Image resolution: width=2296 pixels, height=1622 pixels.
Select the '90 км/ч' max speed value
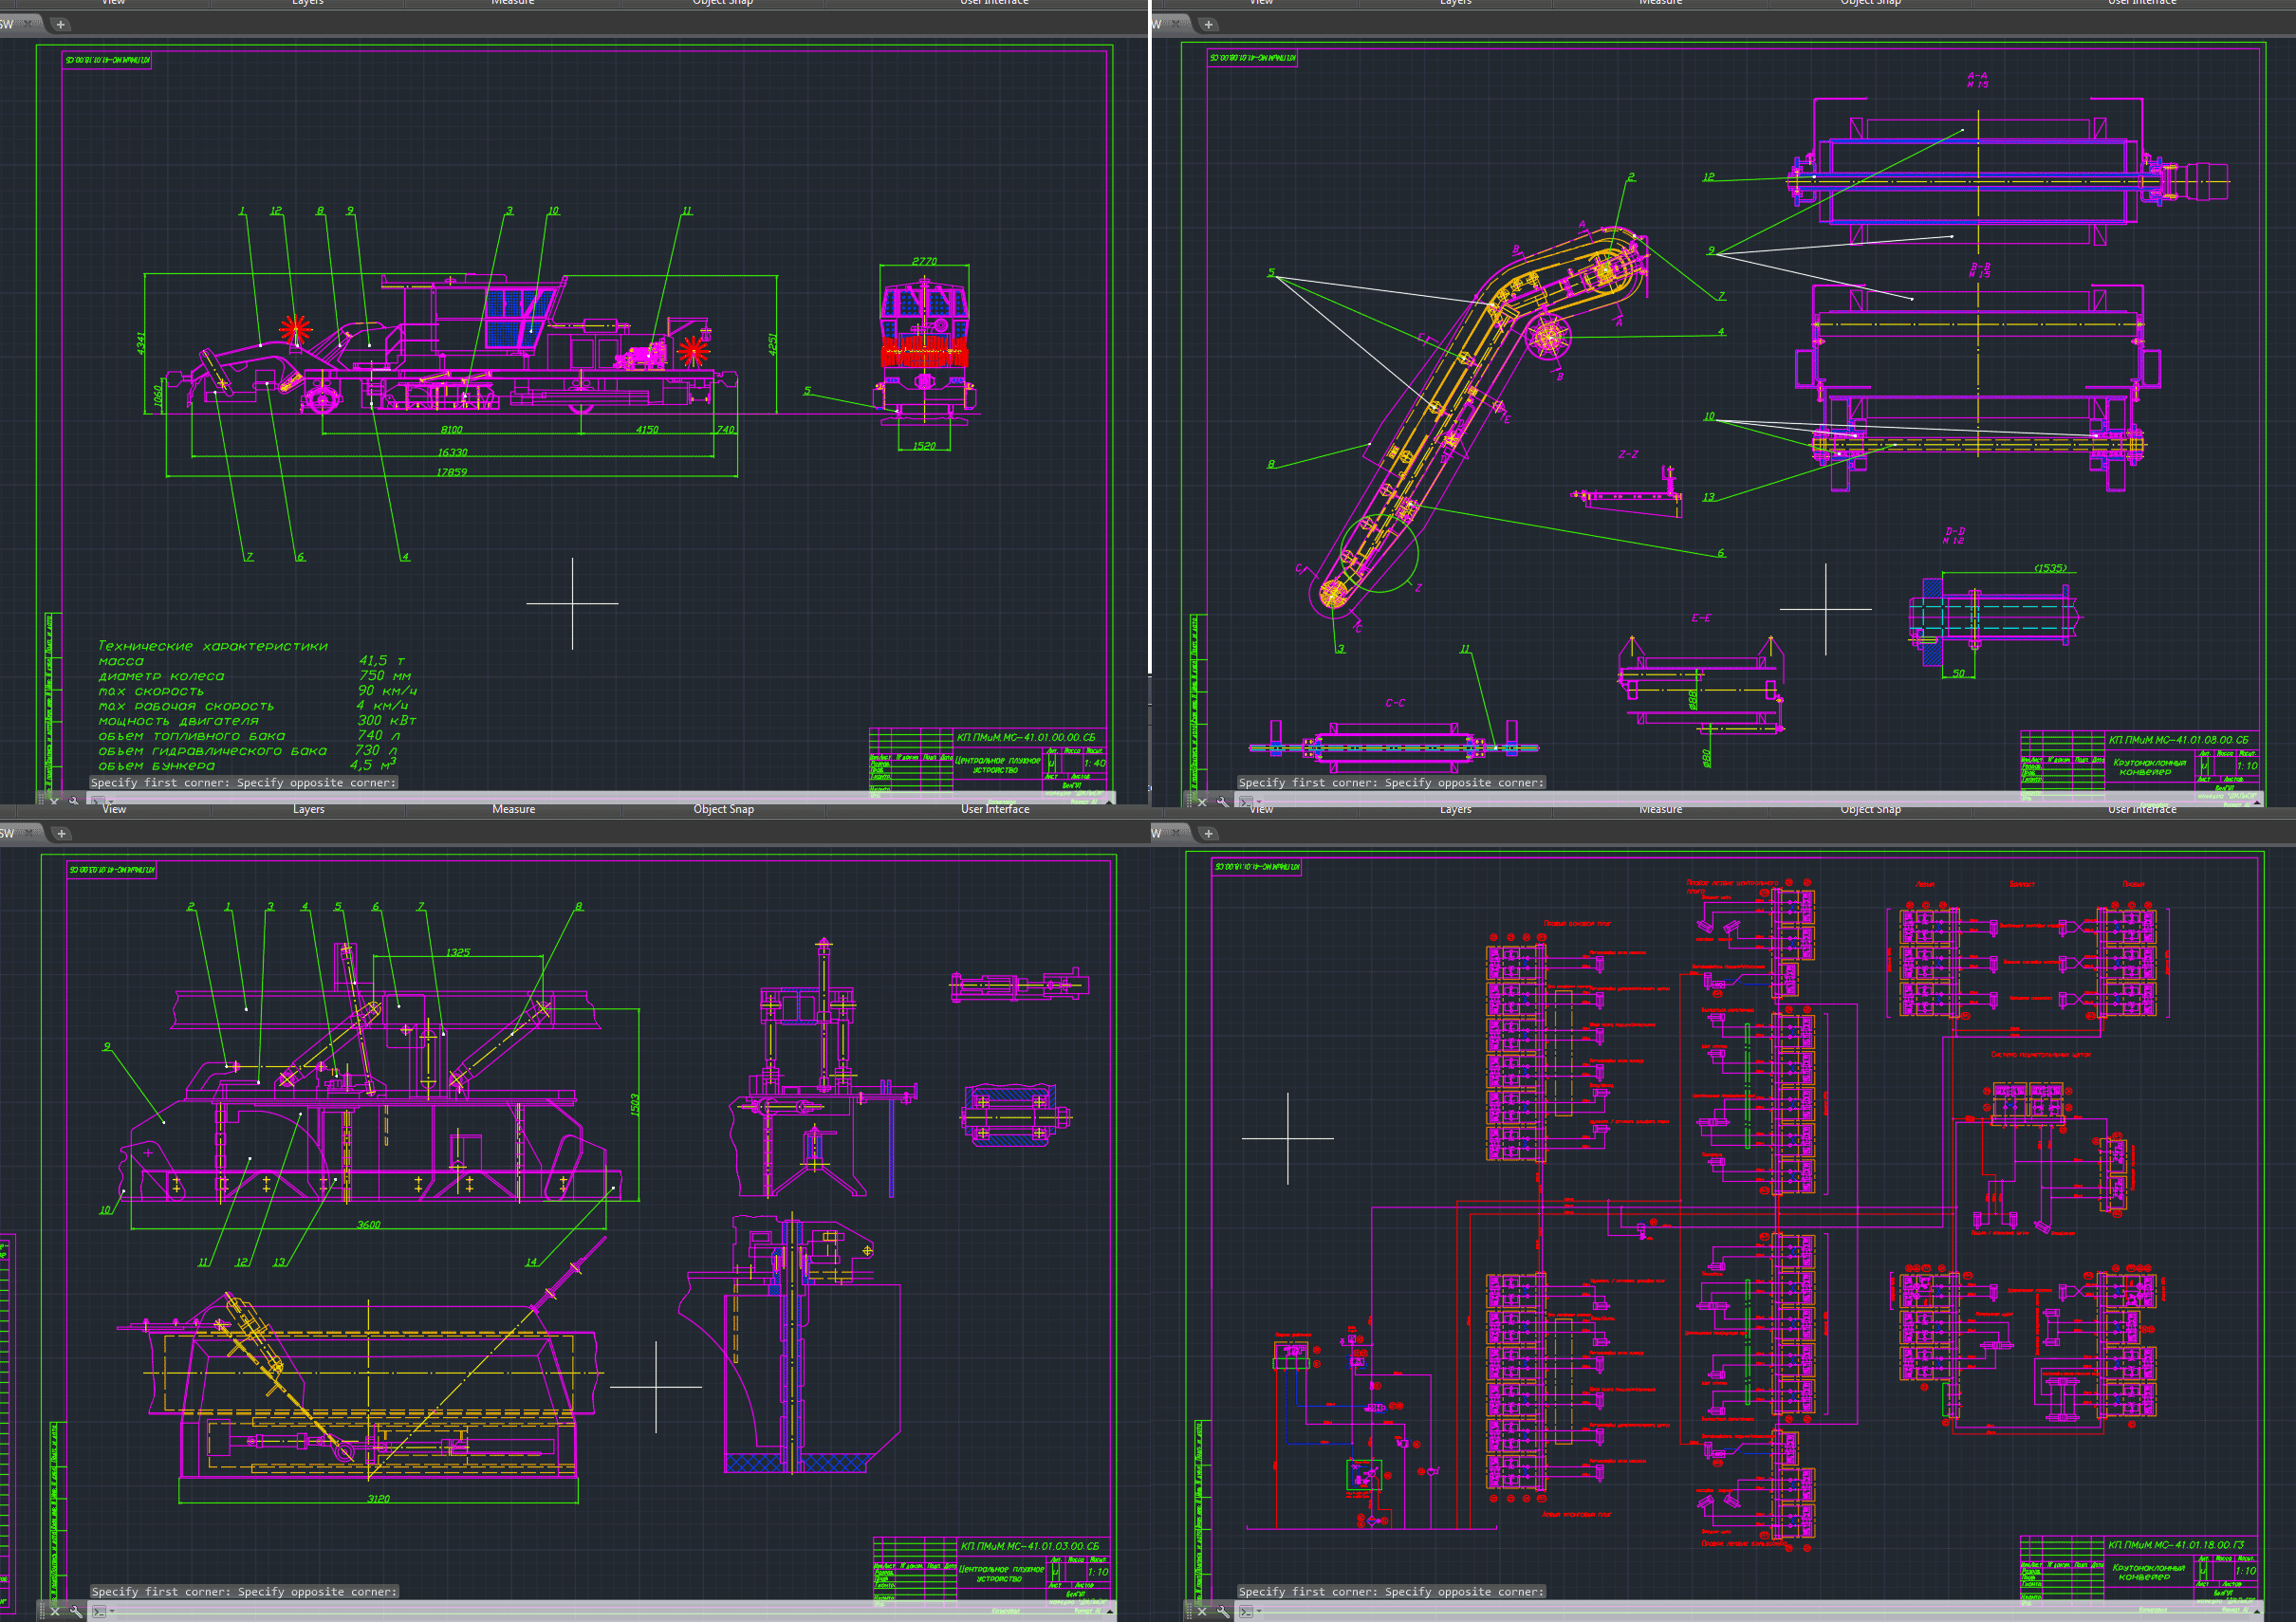[387, 691]
